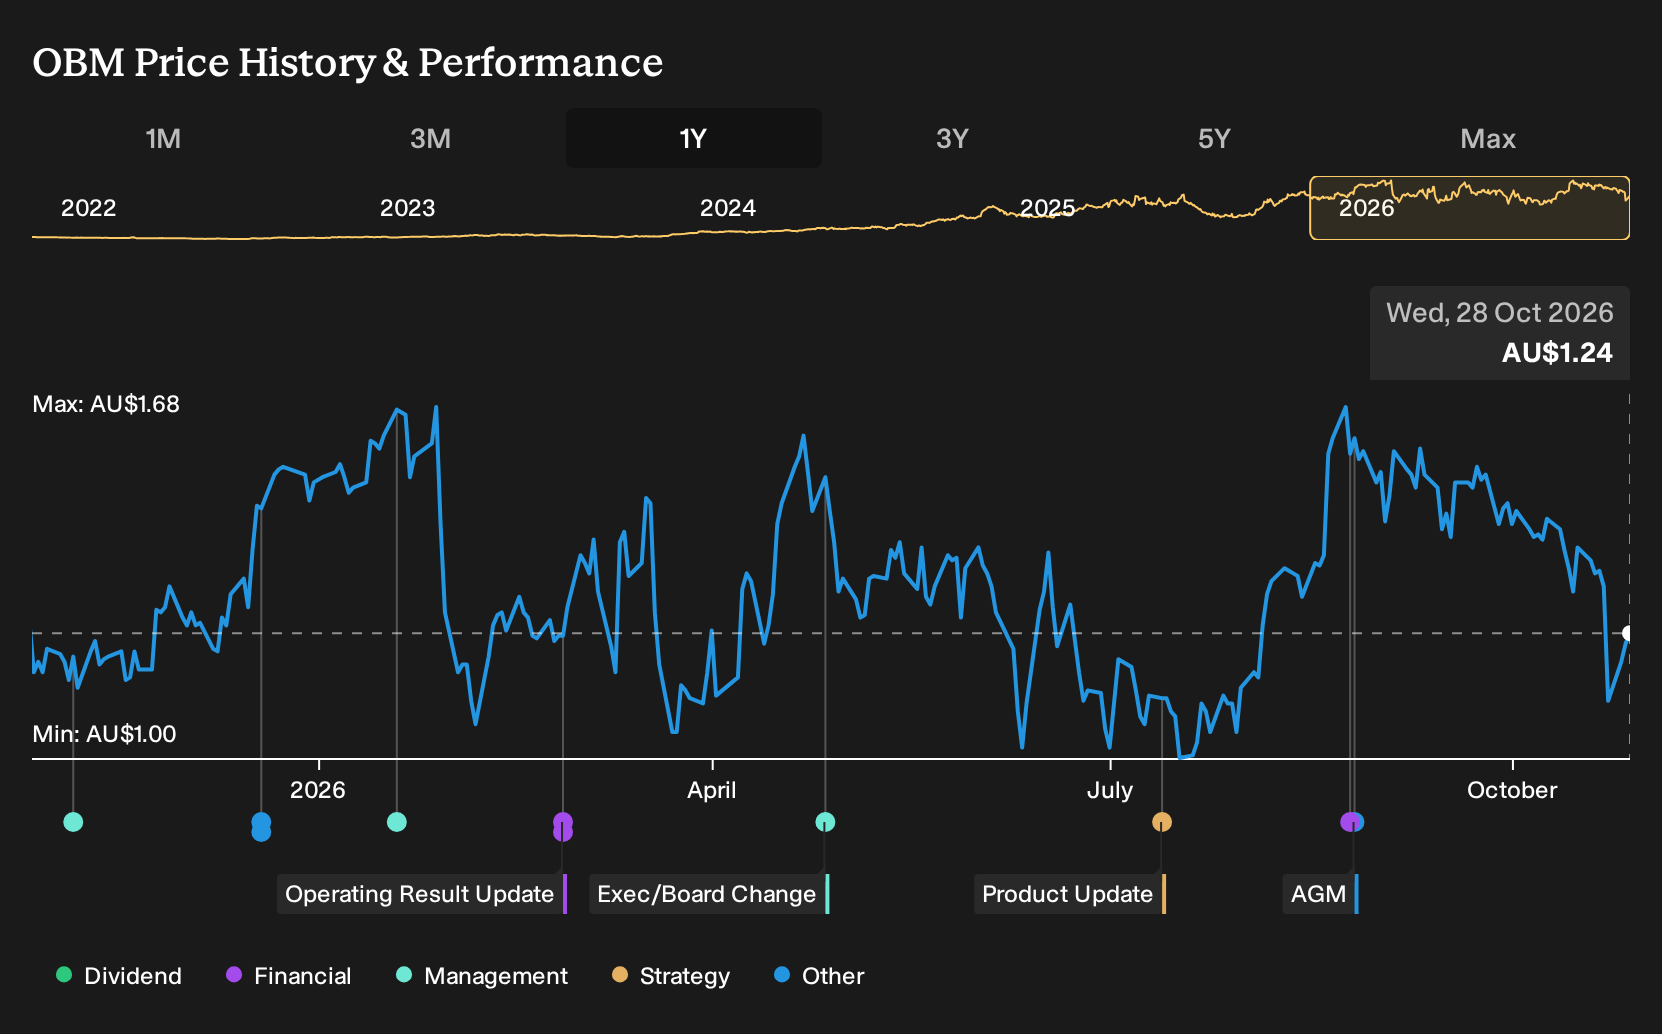Click the Wed, 28 Oct 2026 tooltip date

(x=1500, y=313)
